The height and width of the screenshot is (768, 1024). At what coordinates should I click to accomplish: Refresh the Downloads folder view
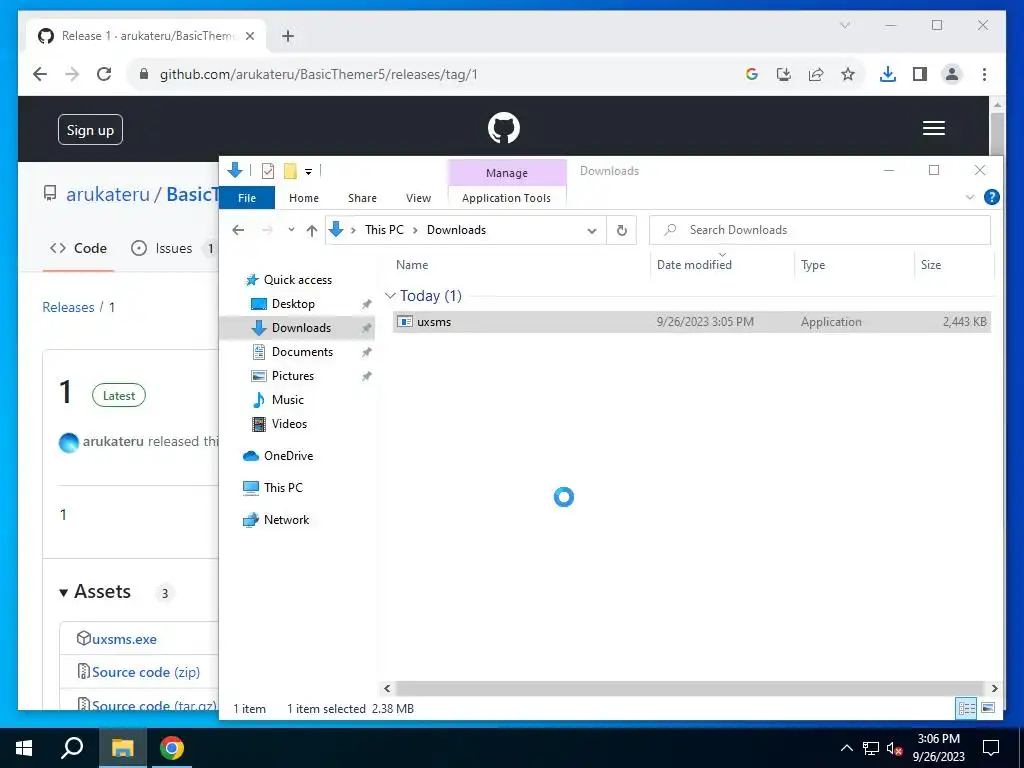(622, 230)
